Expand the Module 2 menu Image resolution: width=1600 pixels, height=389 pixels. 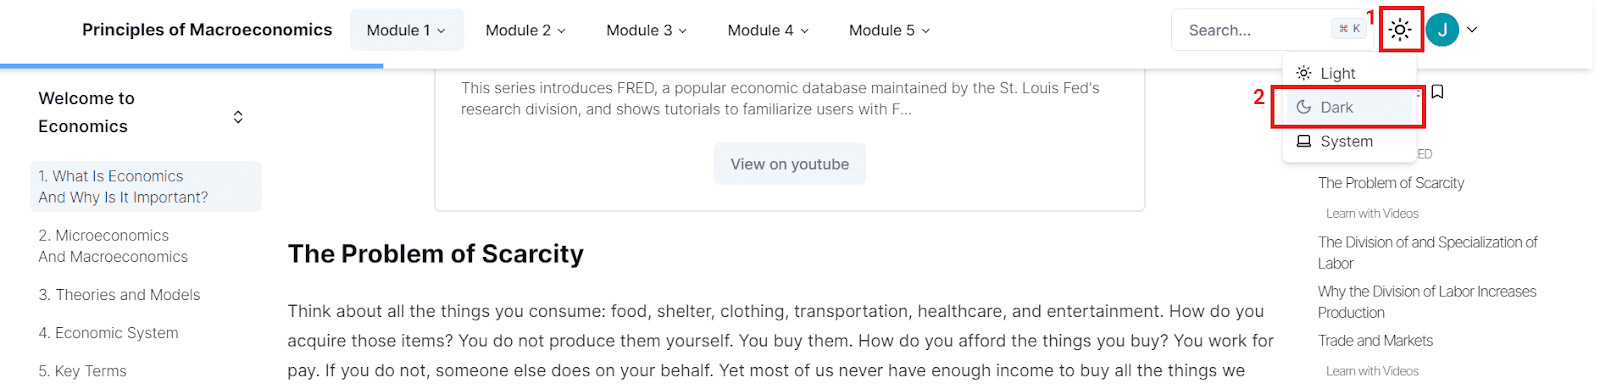pyautogui.click(x=525, y=30)
